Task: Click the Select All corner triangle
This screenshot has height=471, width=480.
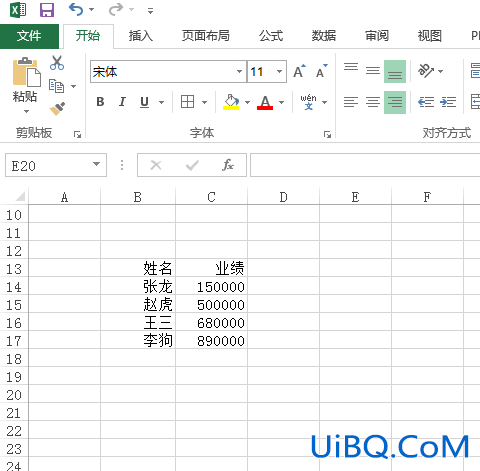Action: click(x=19, y=196)
